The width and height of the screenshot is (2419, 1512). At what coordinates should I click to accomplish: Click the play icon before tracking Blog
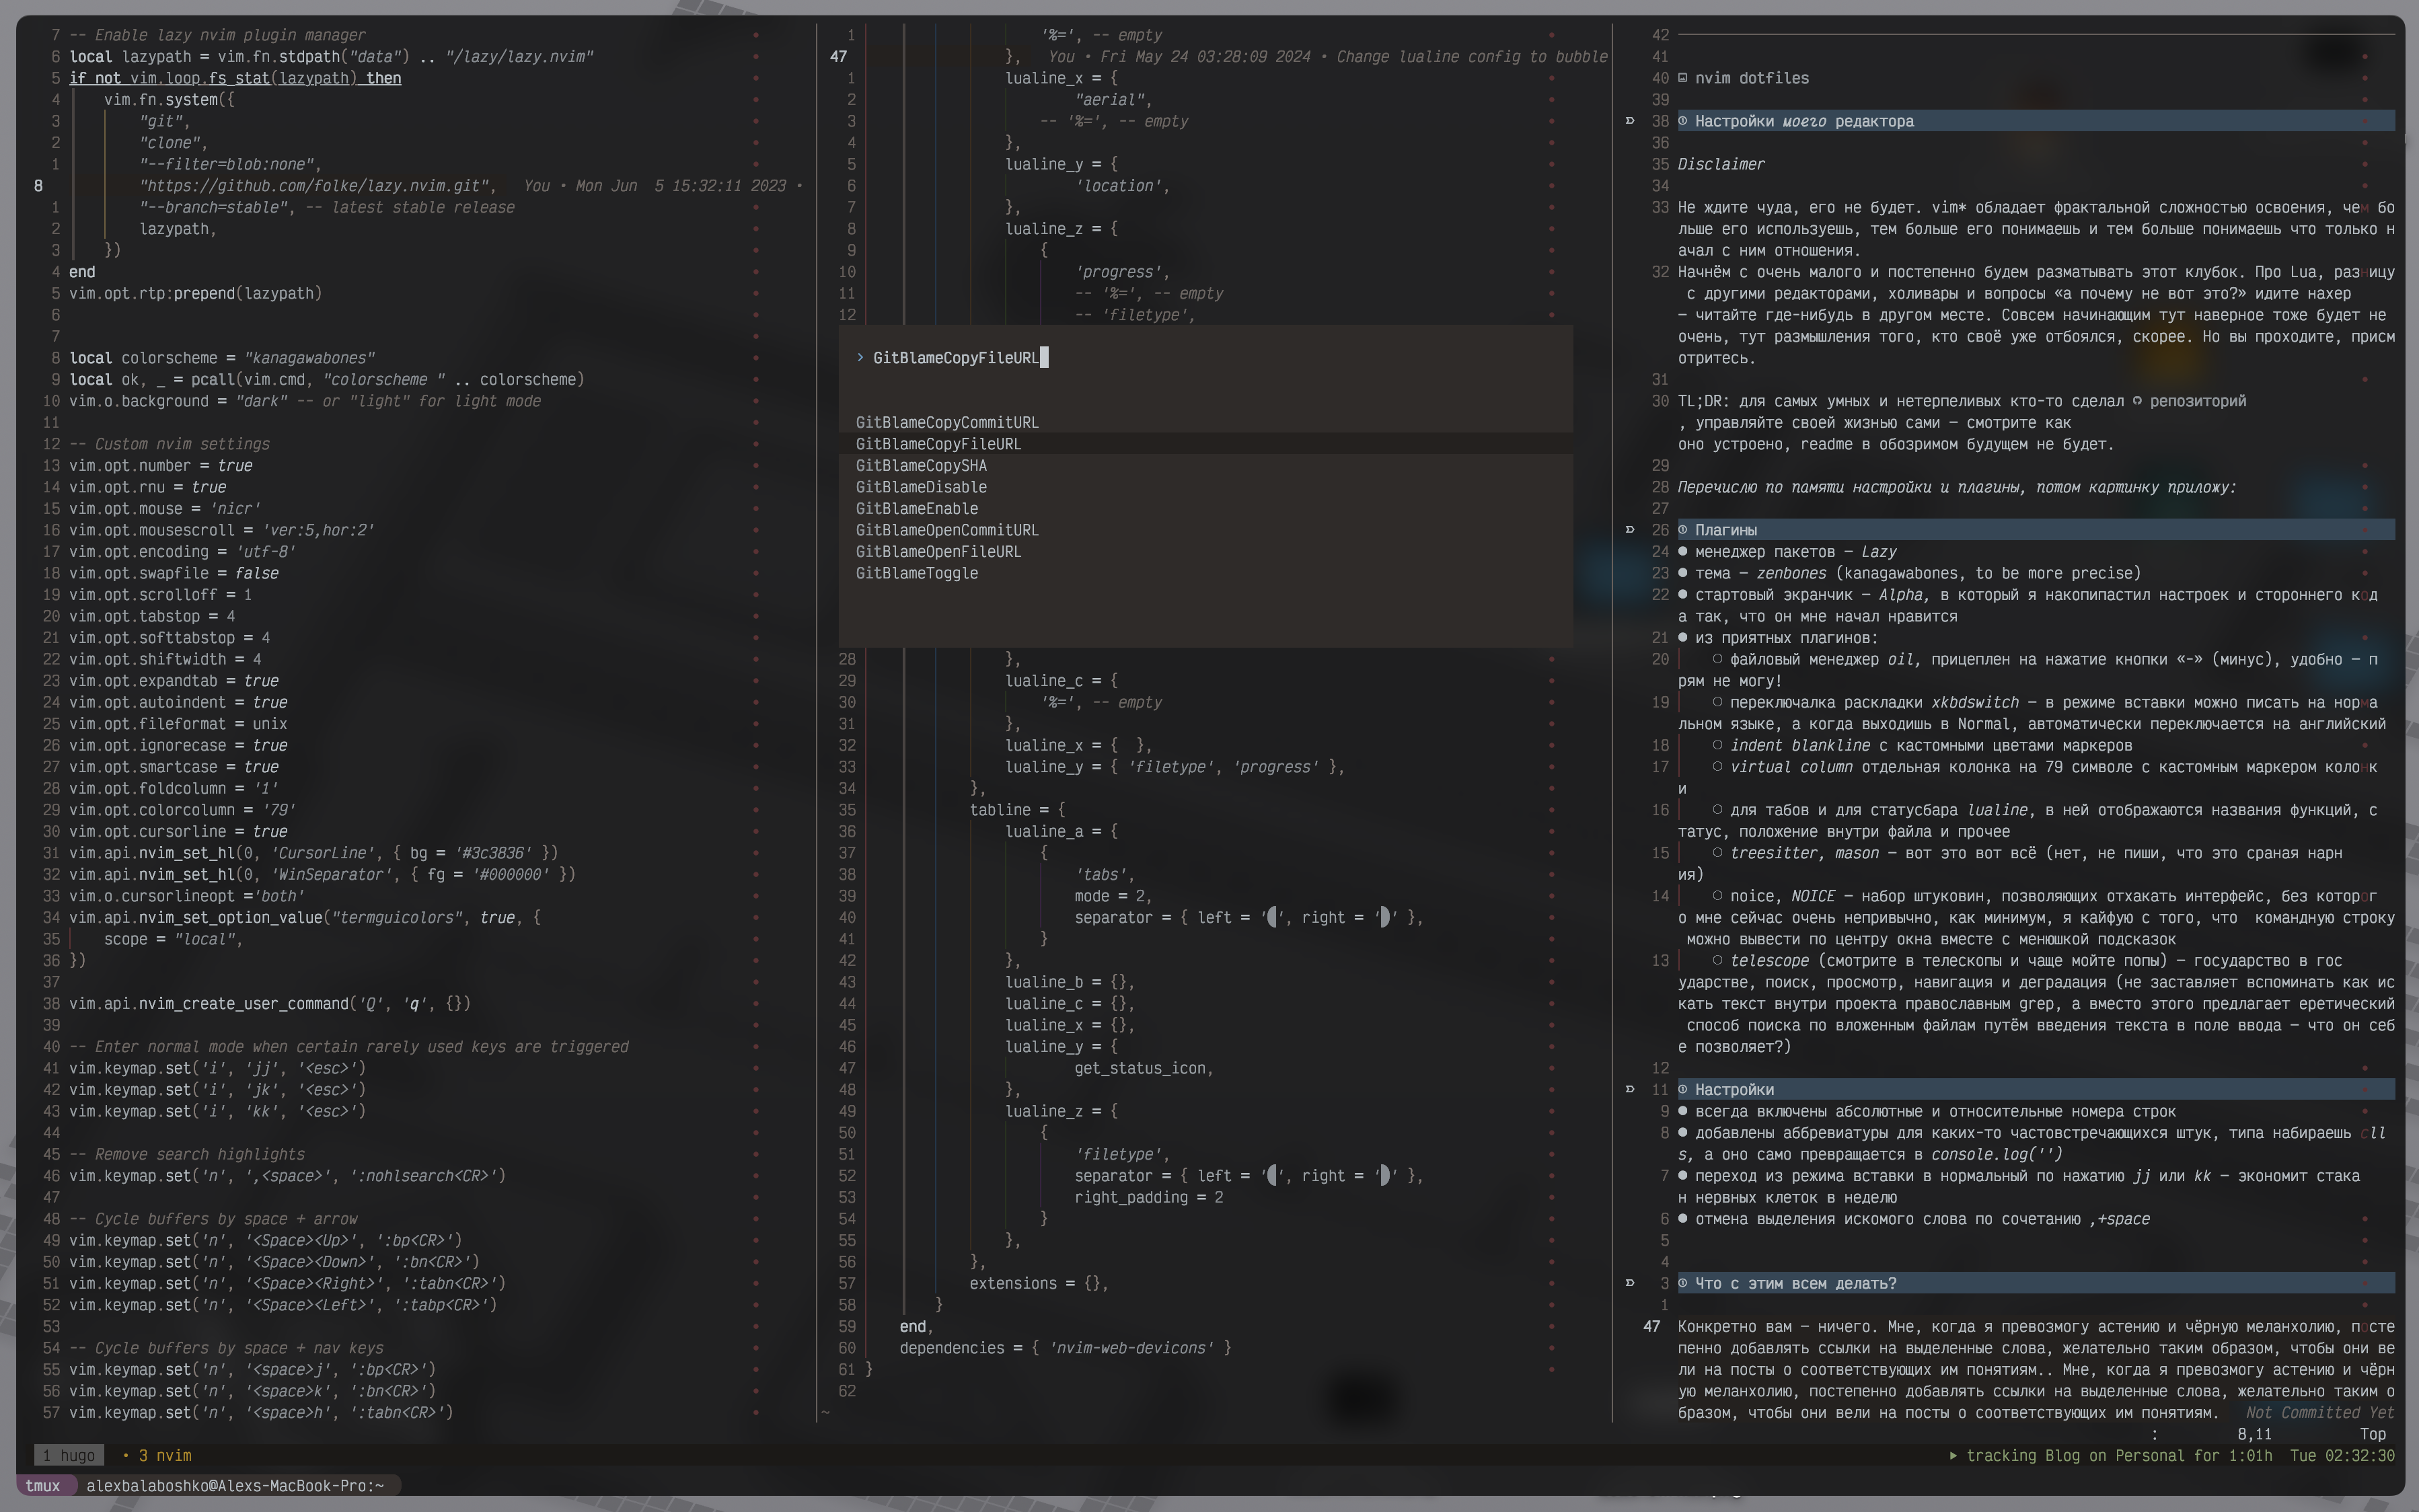(x=1953, y=1456)
